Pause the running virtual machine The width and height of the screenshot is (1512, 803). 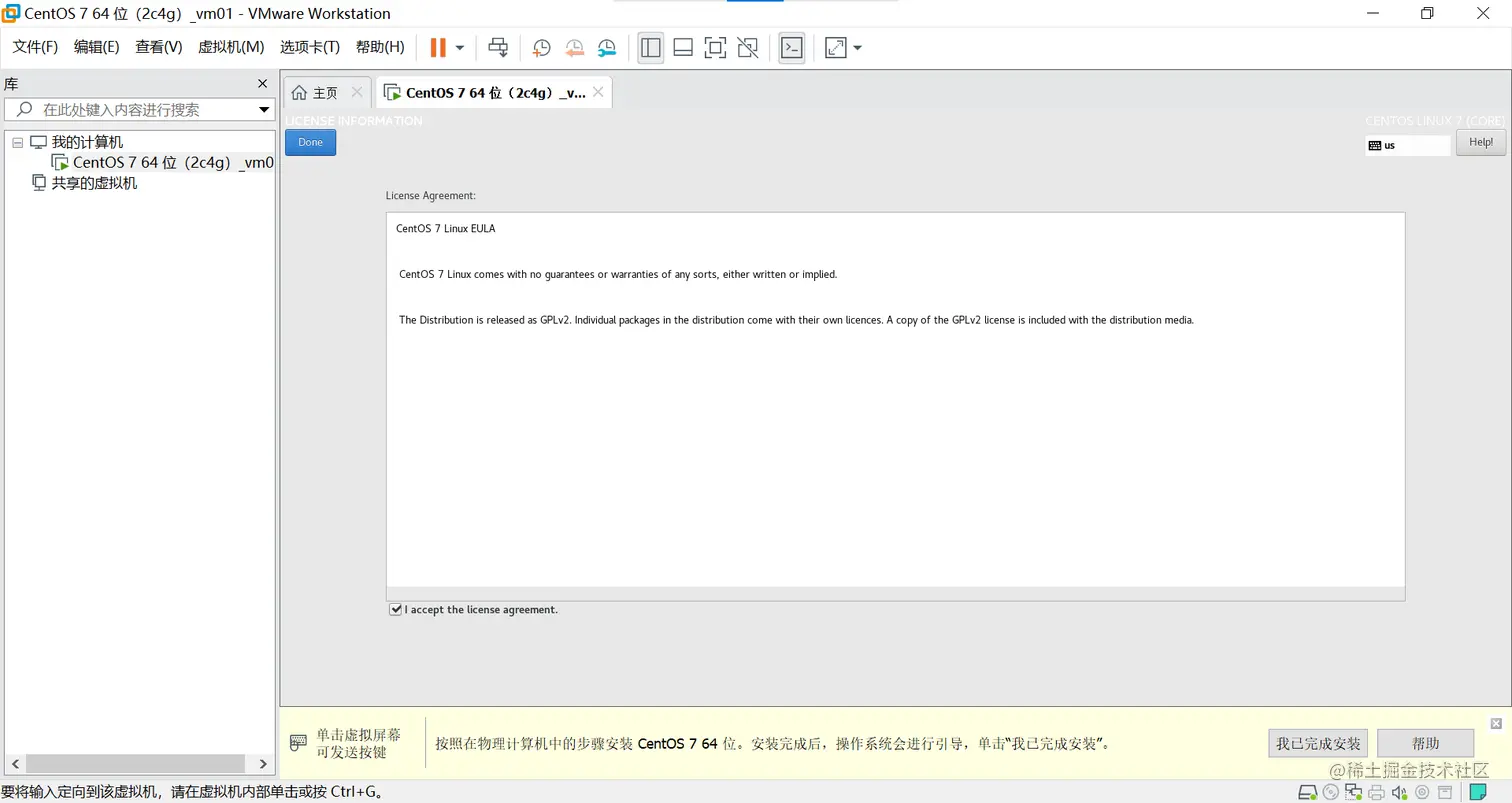tap(438, 47)
